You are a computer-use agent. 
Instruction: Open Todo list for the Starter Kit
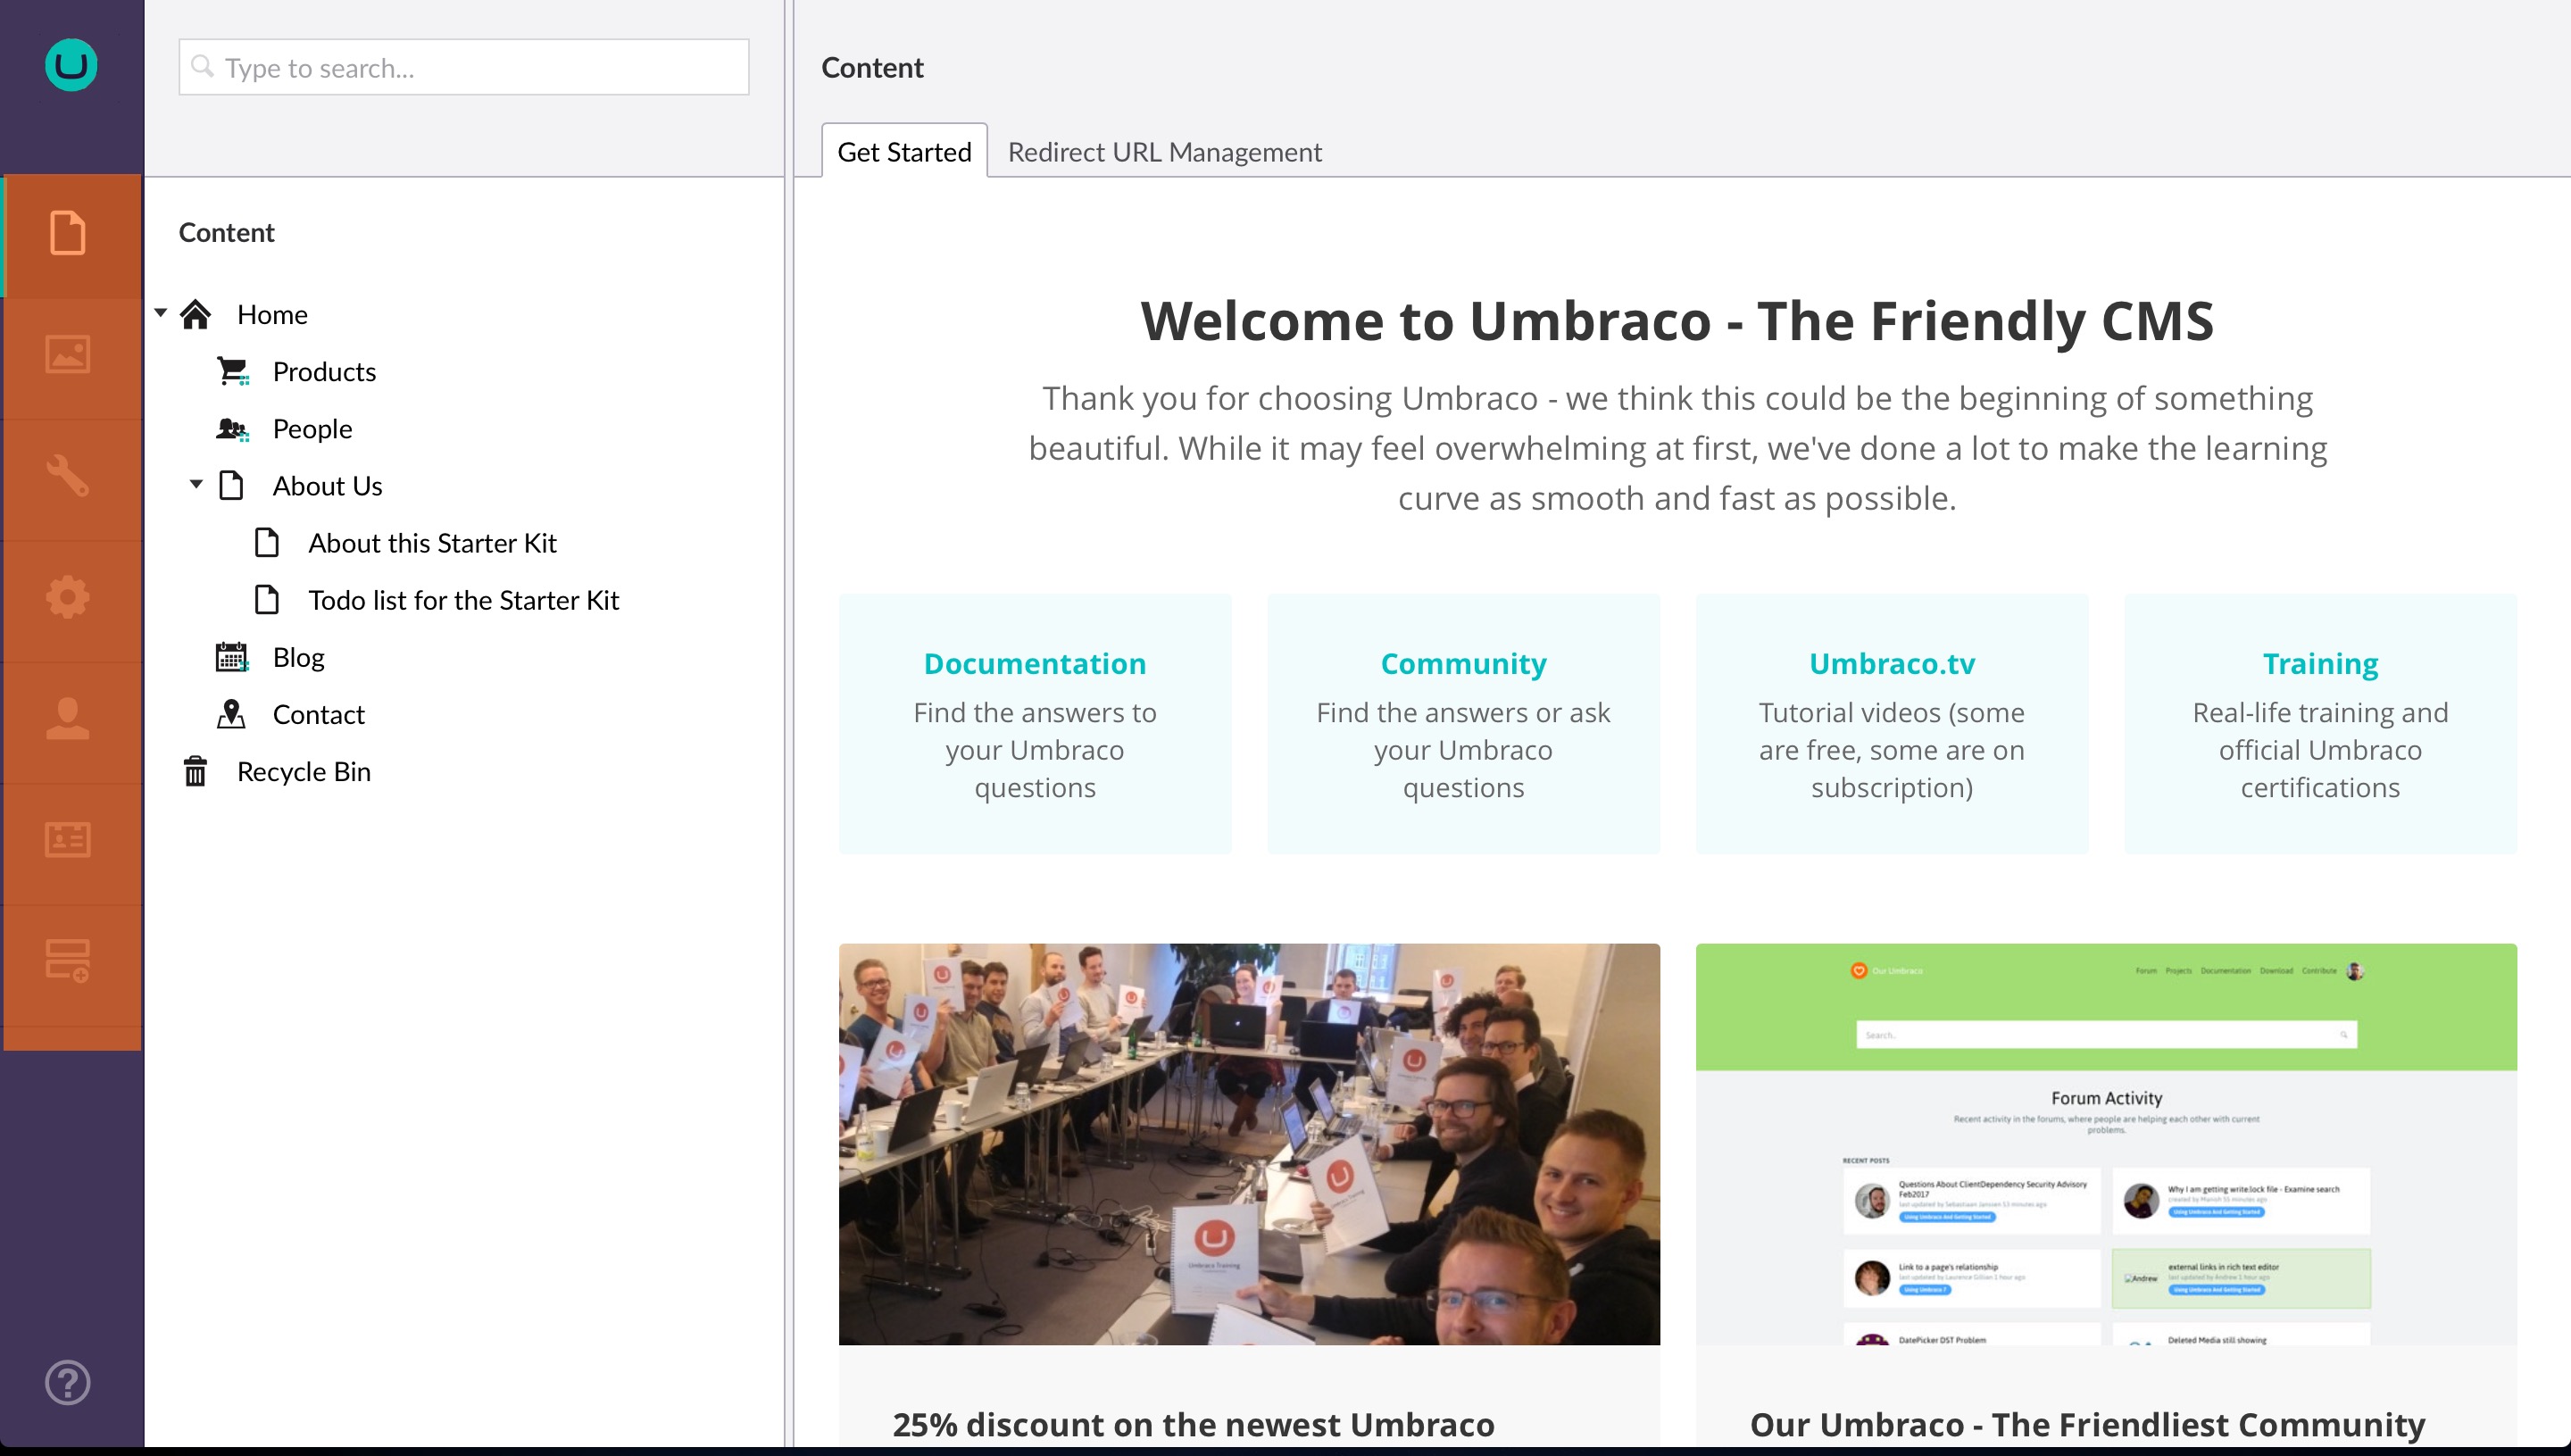click(x=463, y=599)
